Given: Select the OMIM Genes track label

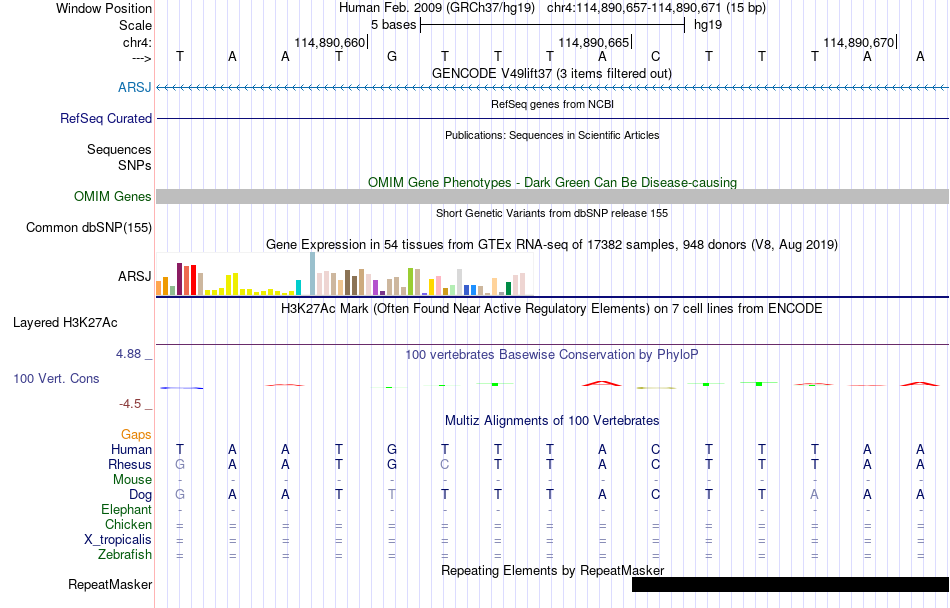Looking at the screenshot, I should point(112,196).
